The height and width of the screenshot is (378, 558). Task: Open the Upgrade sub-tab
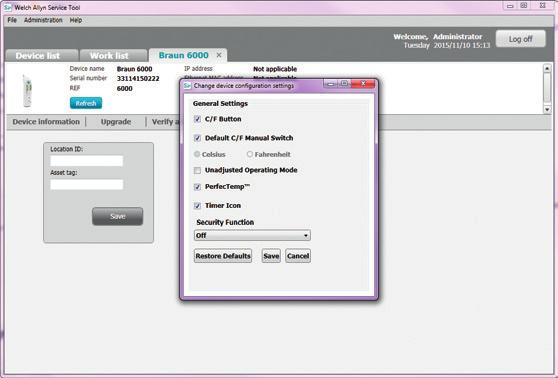pyautogui.click(x=116, y=122)
